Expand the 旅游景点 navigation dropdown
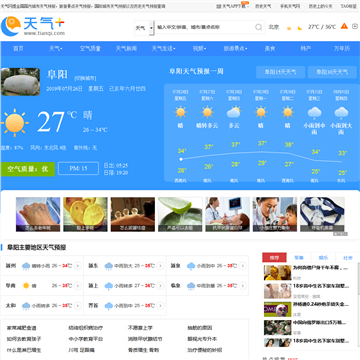 point(235,49)
